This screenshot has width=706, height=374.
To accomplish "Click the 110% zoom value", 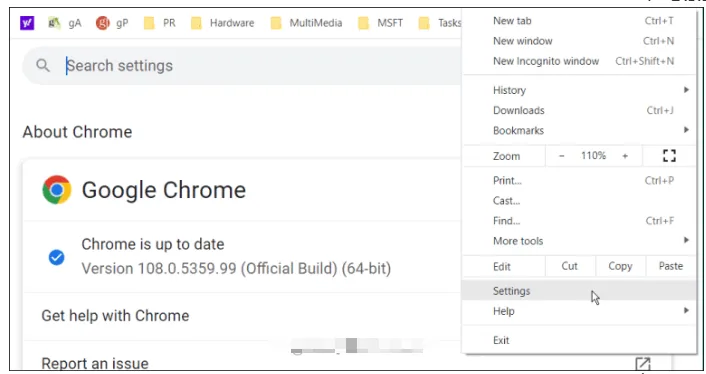I will pyautogui.click(x=593, y=156).
